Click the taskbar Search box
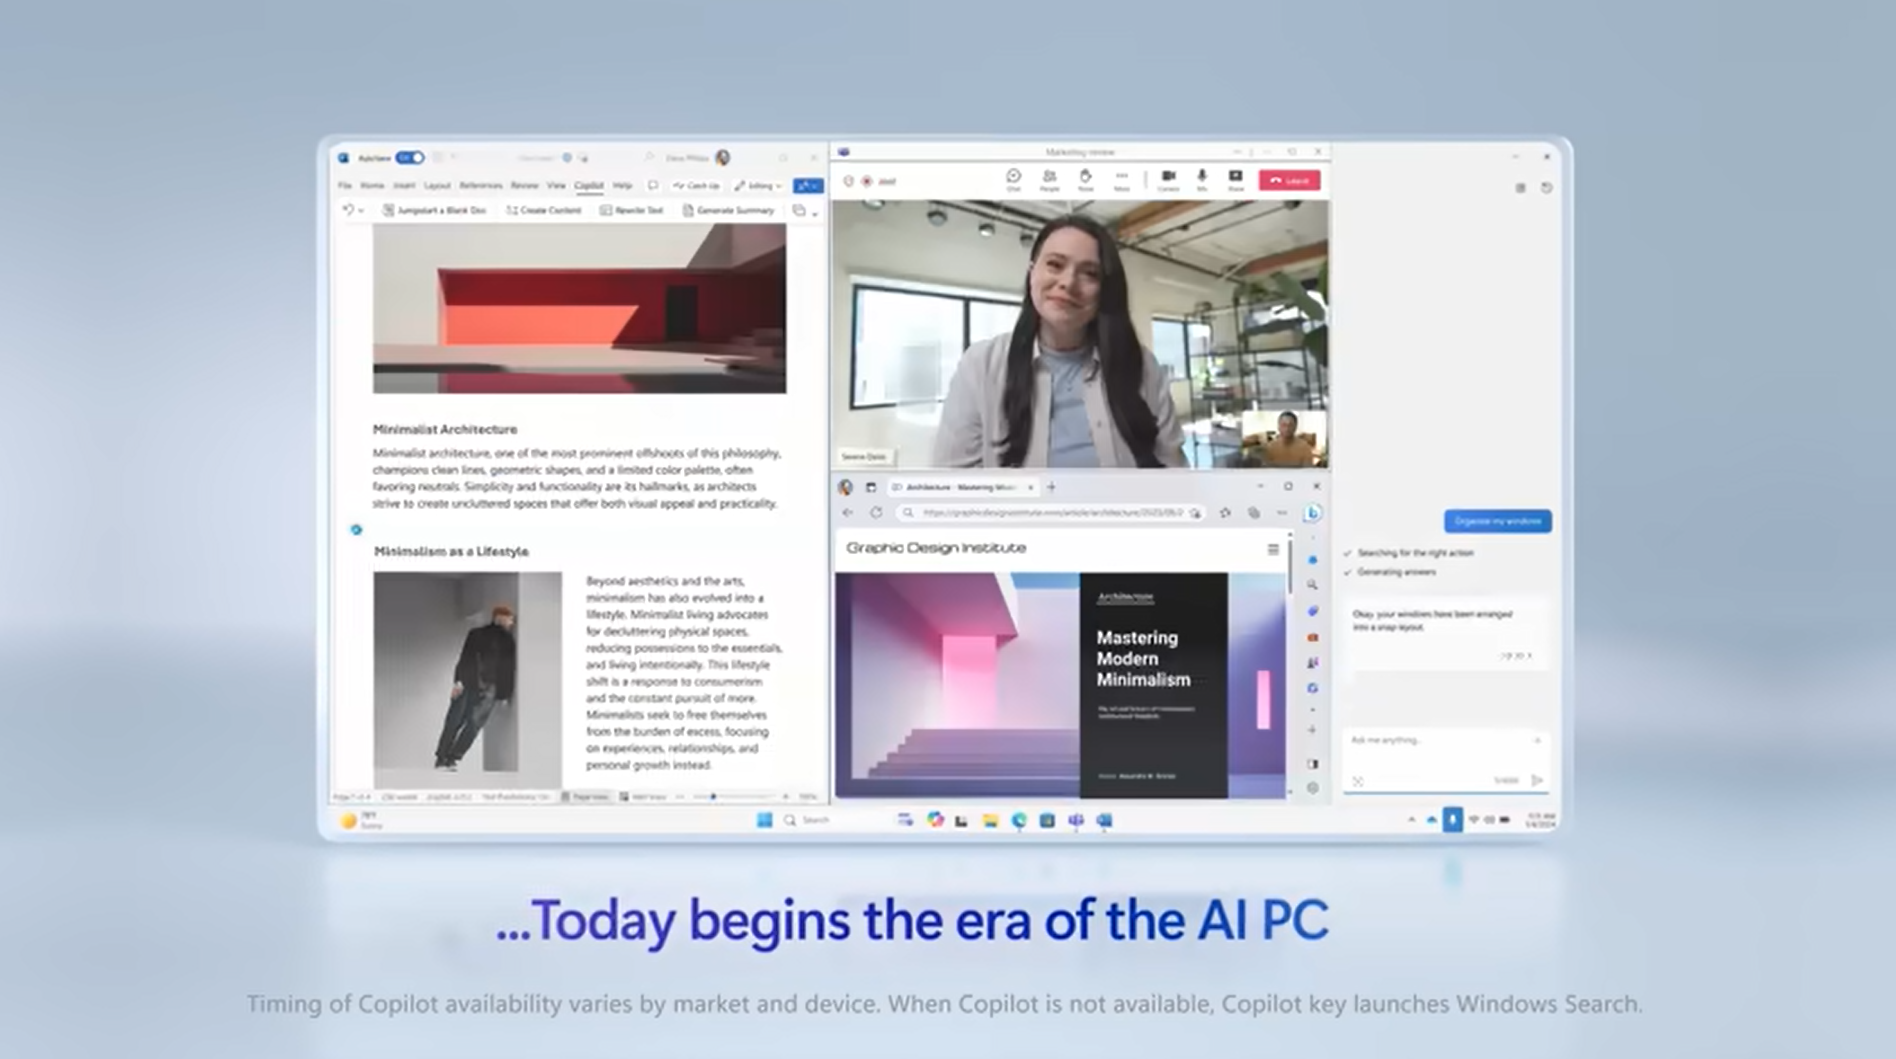The height and width of the screenshot is (1059, 1896). point(810,820)
